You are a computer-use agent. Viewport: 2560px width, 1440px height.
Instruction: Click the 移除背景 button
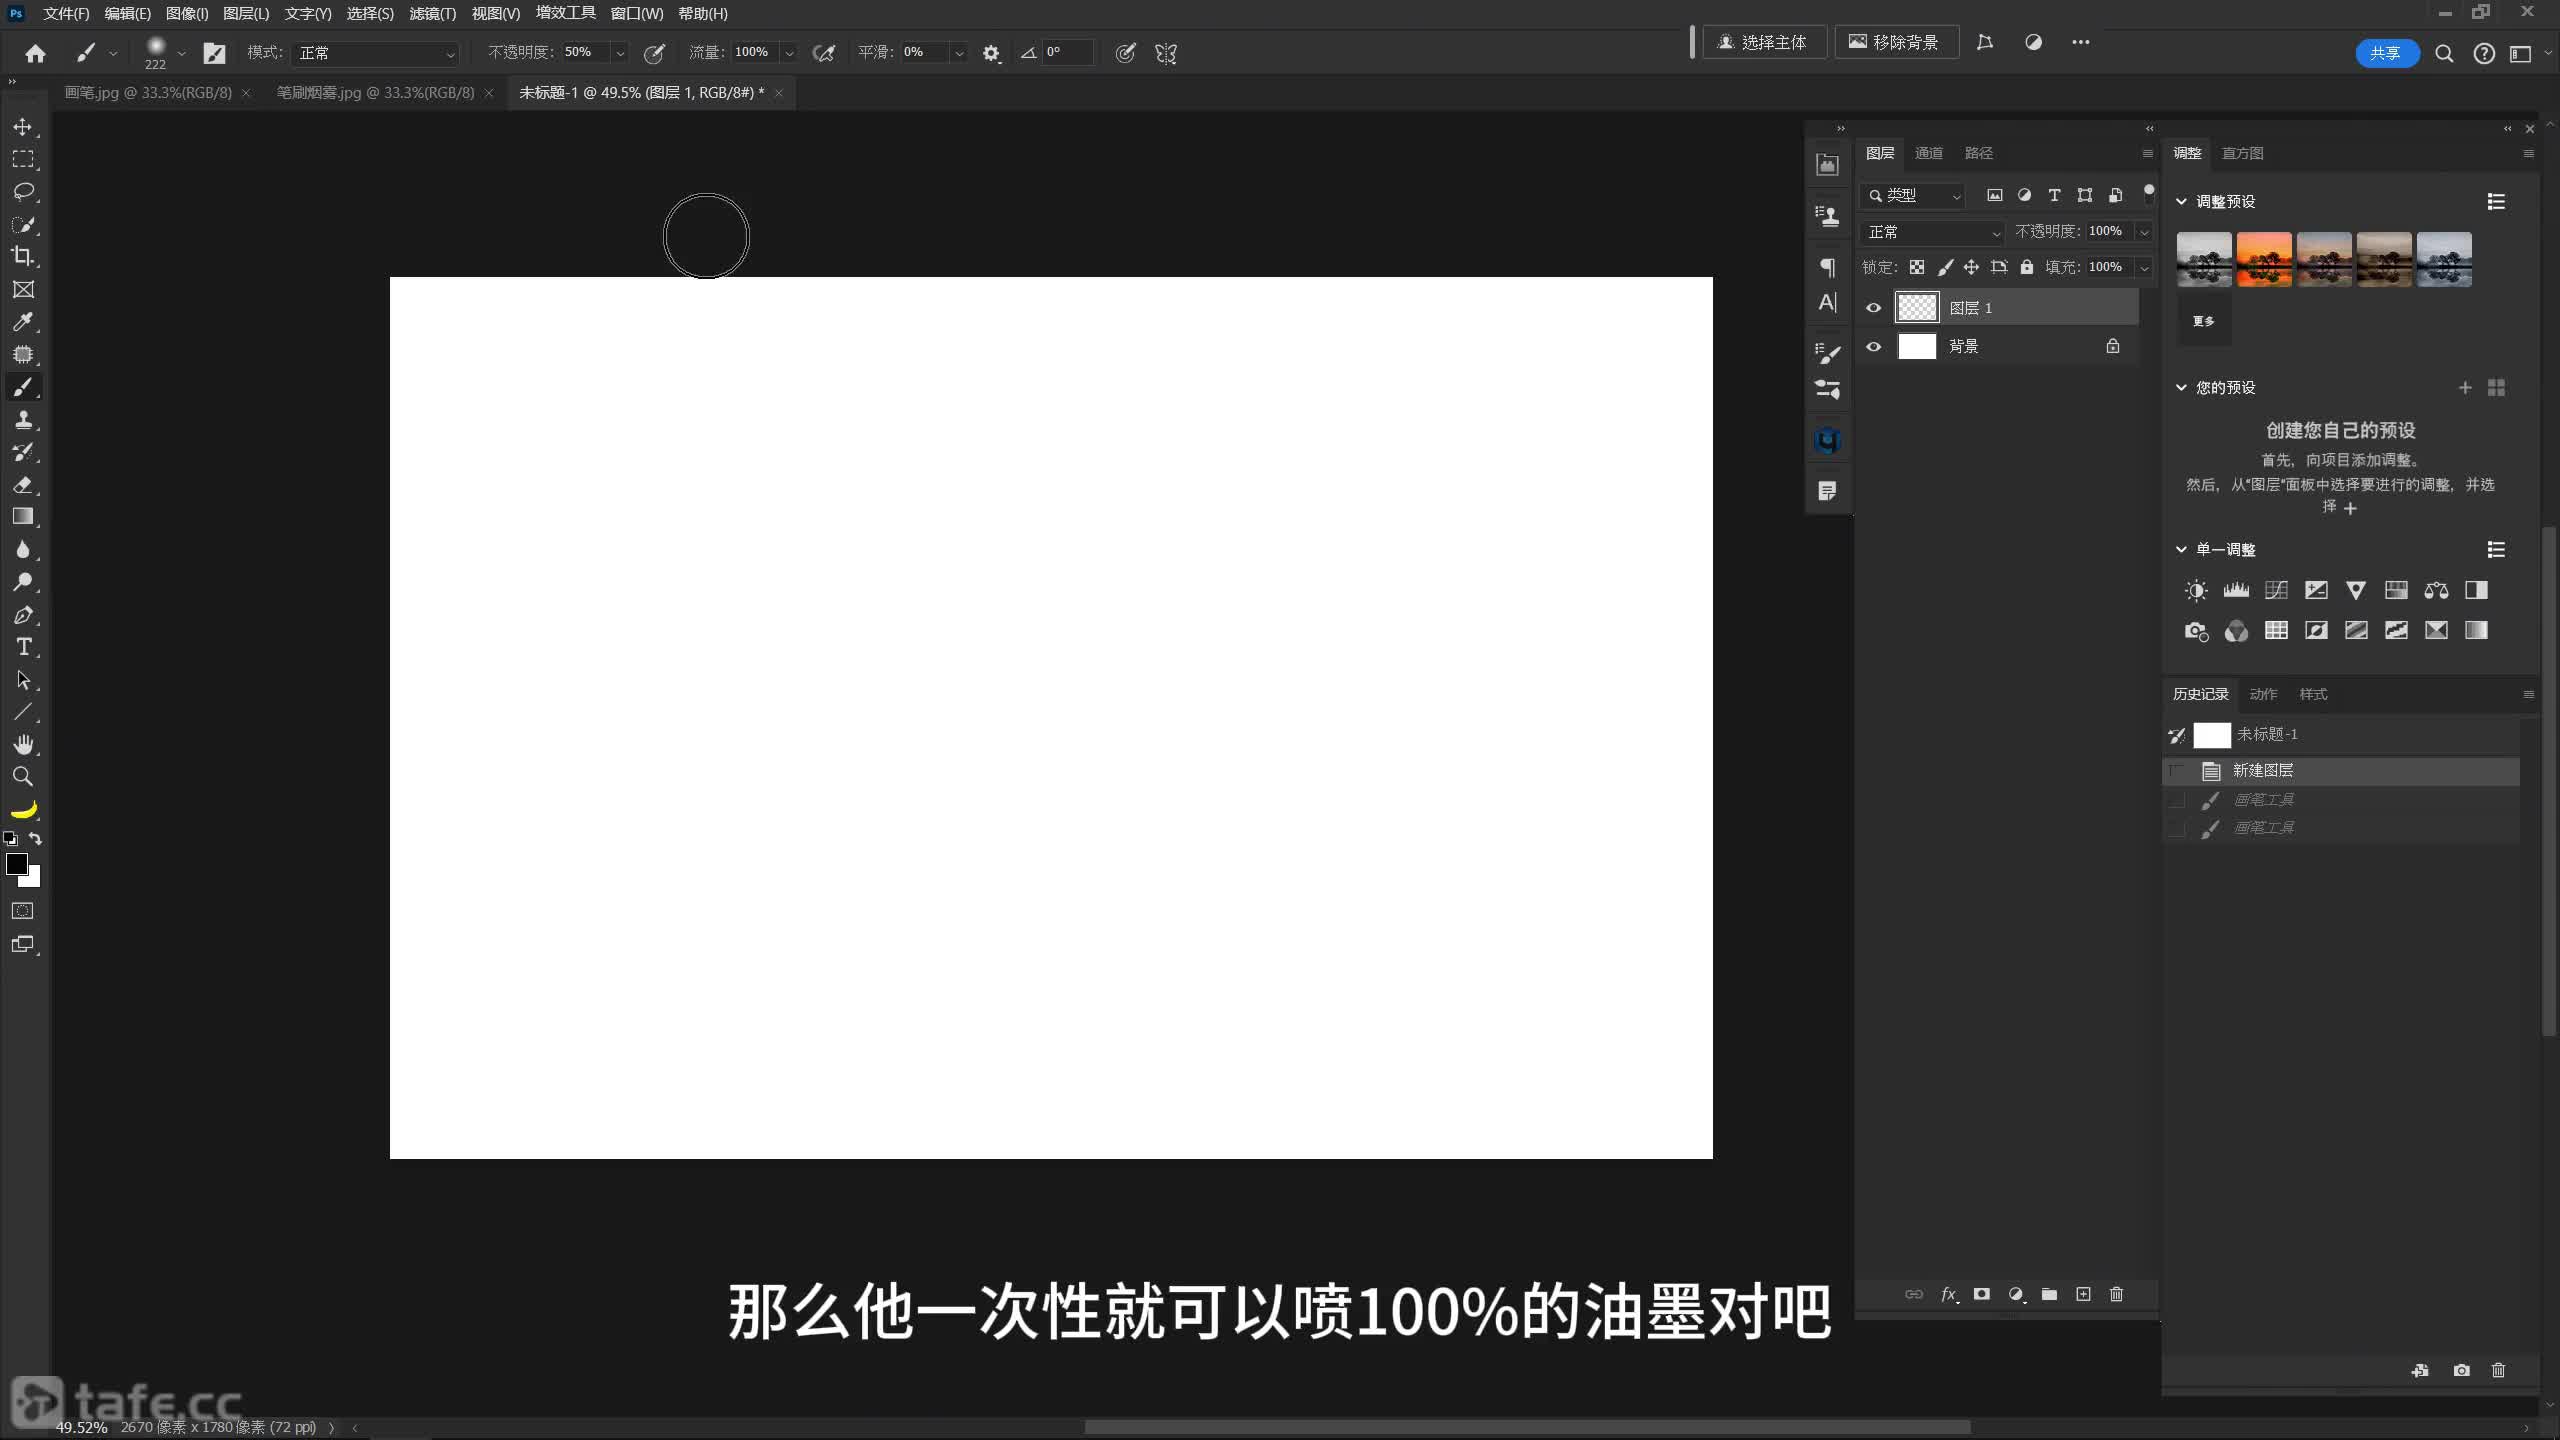click(1894, 42)
